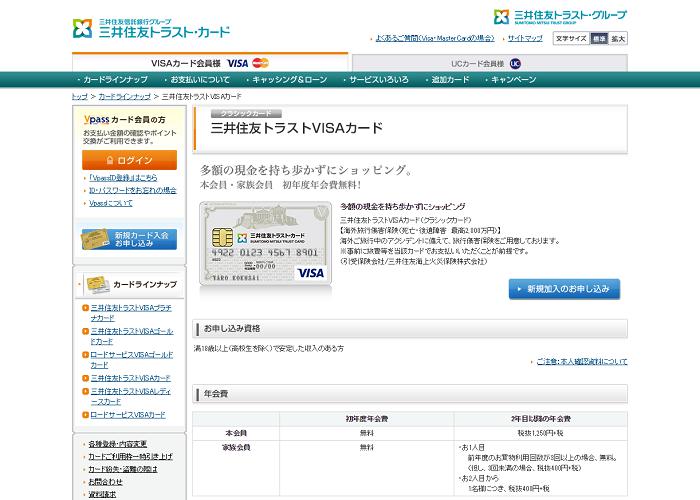Set text size to 拡大

coord(618,39)
